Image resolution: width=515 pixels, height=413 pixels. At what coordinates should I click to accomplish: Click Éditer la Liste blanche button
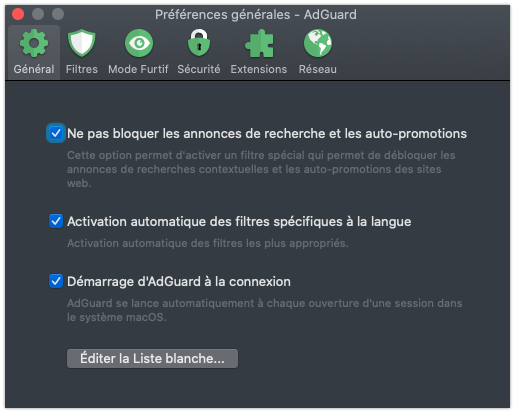point(152,359)
